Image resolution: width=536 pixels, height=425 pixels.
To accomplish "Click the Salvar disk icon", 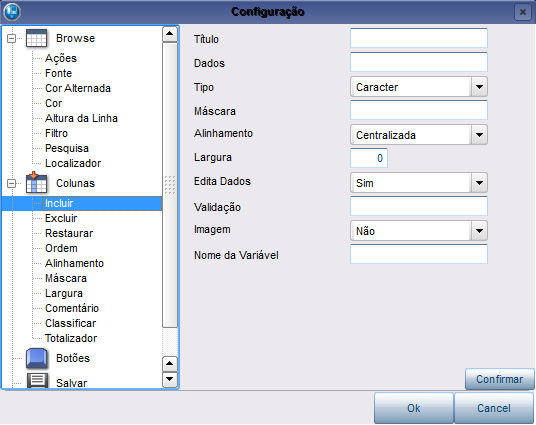I will point(37,381).
